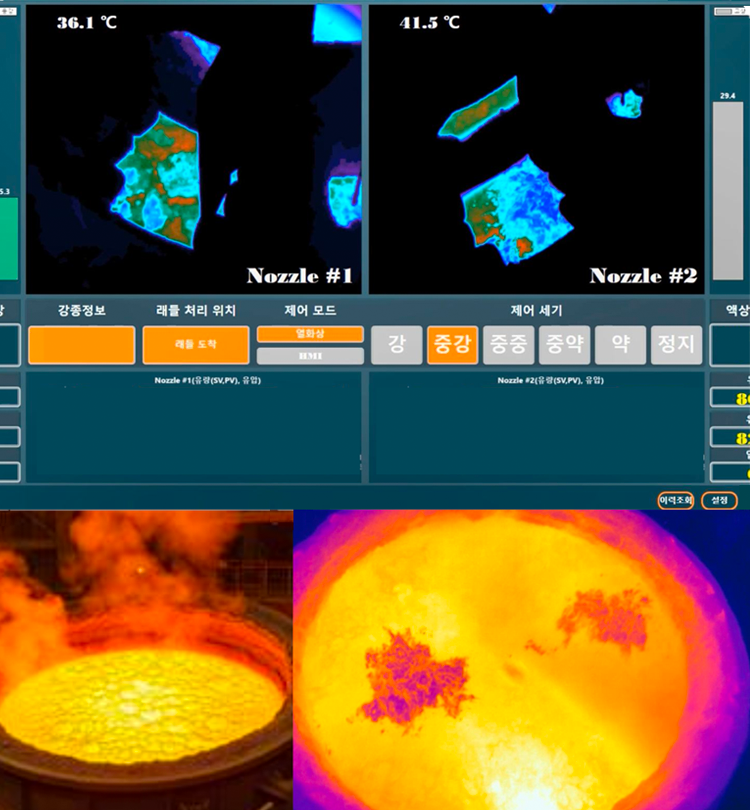The image size is (750, 810).
Task: Open the 이력조회 history lookup
Action: click(x=675, y=500)
